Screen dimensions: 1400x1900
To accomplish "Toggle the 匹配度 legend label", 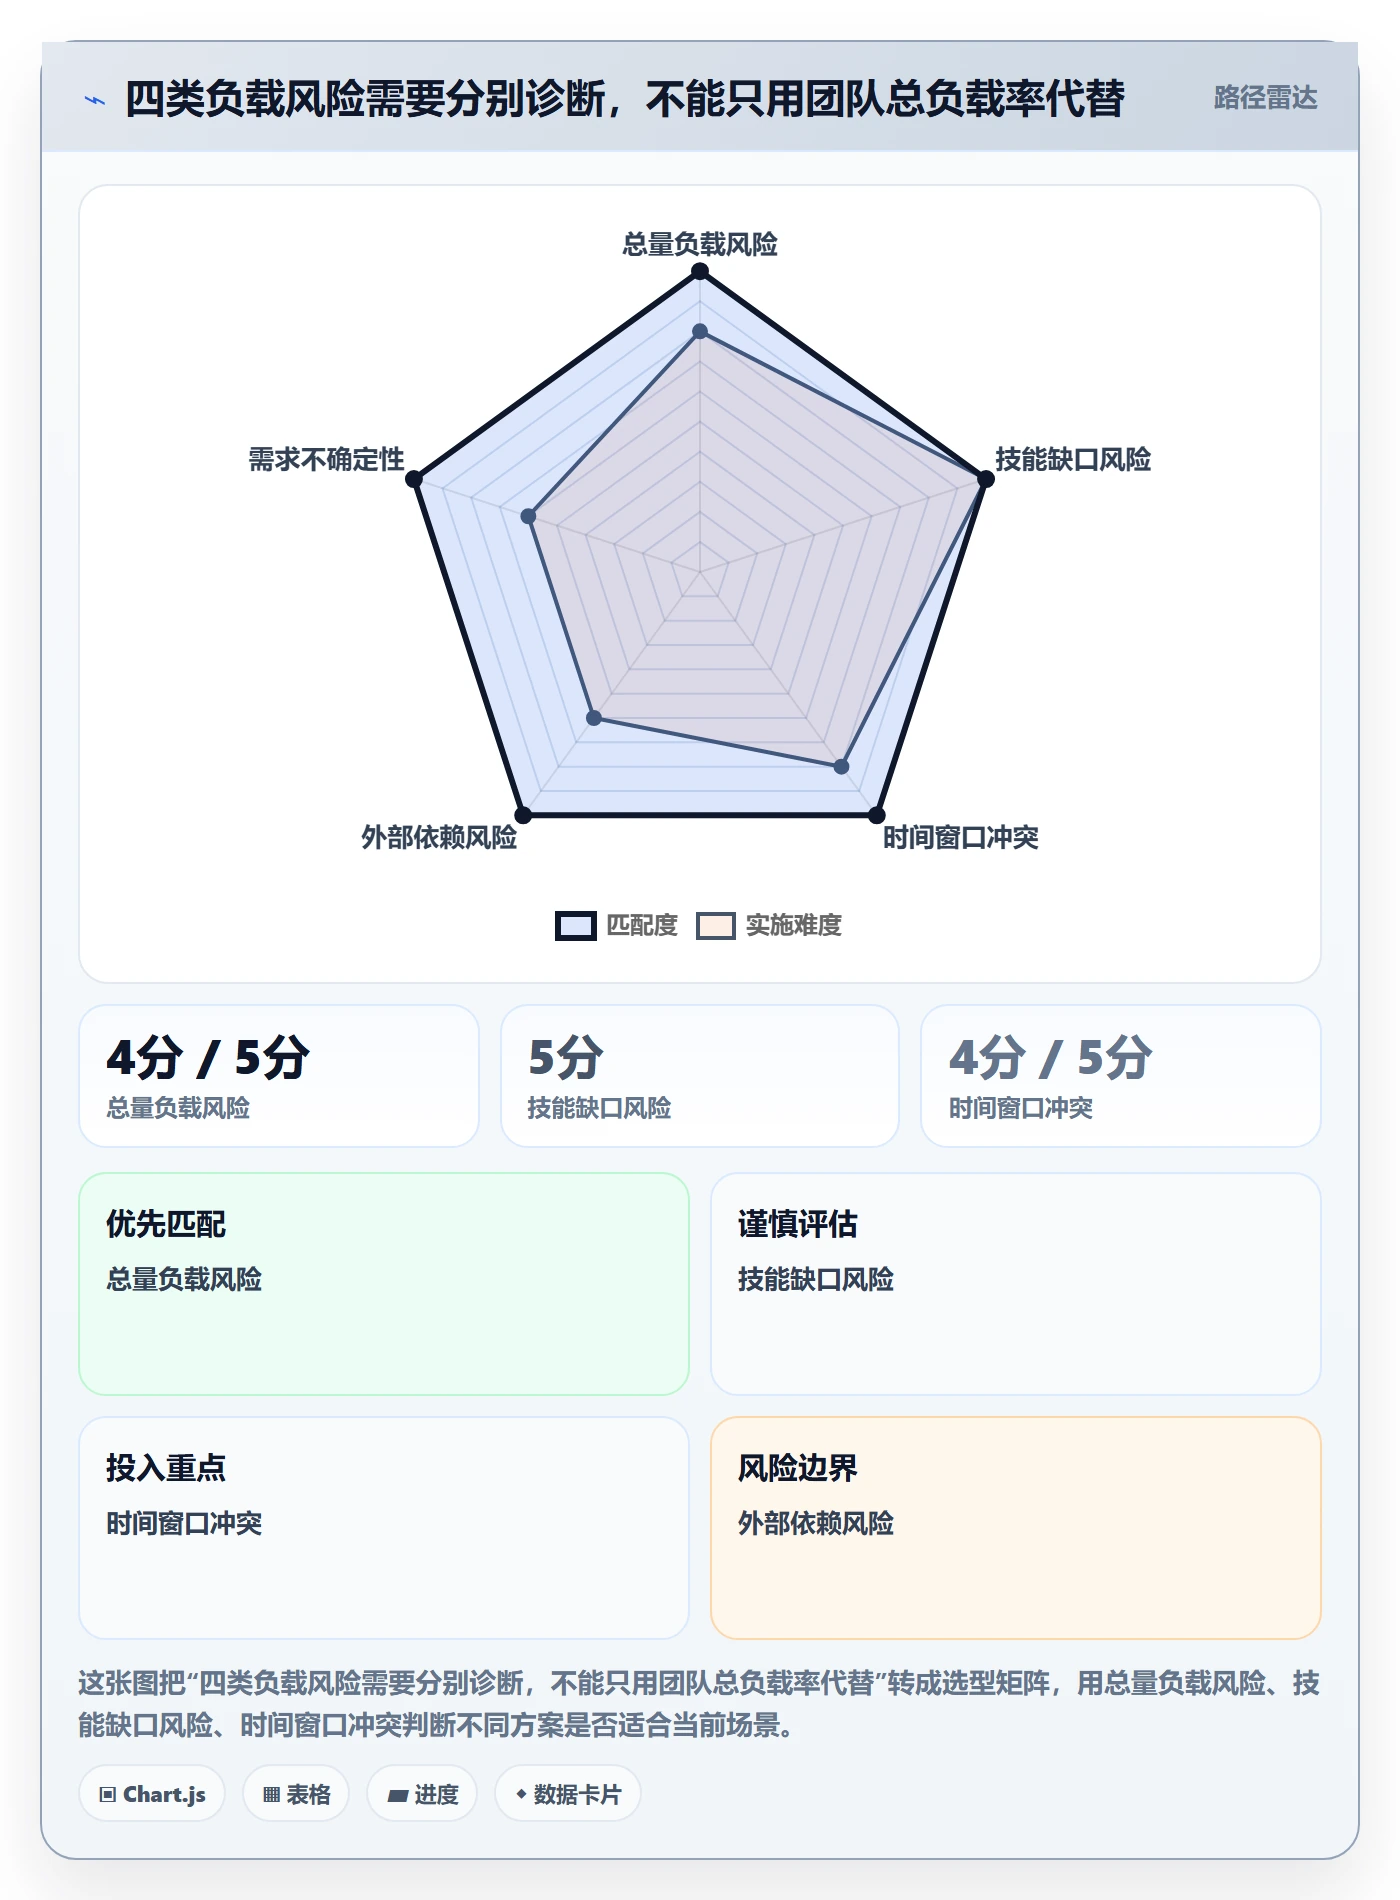I will point(642,926).
